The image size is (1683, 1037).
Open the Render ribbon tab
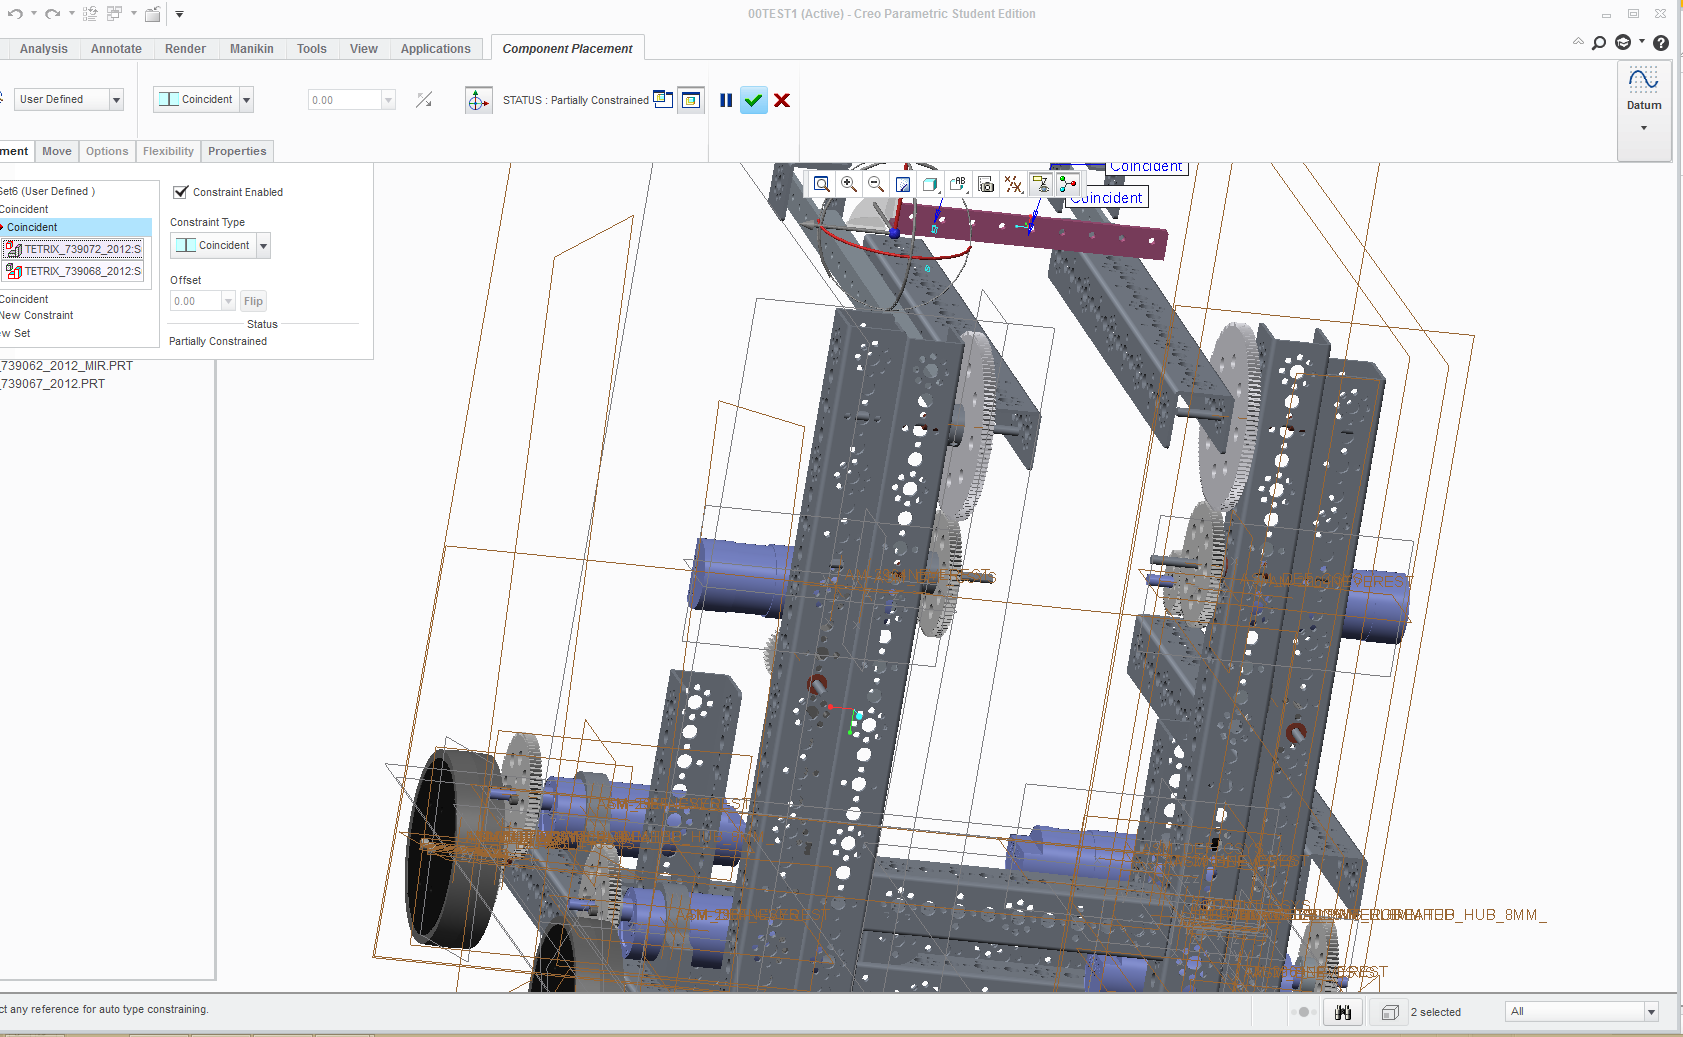pyautogui.click(x=185, y=49)
